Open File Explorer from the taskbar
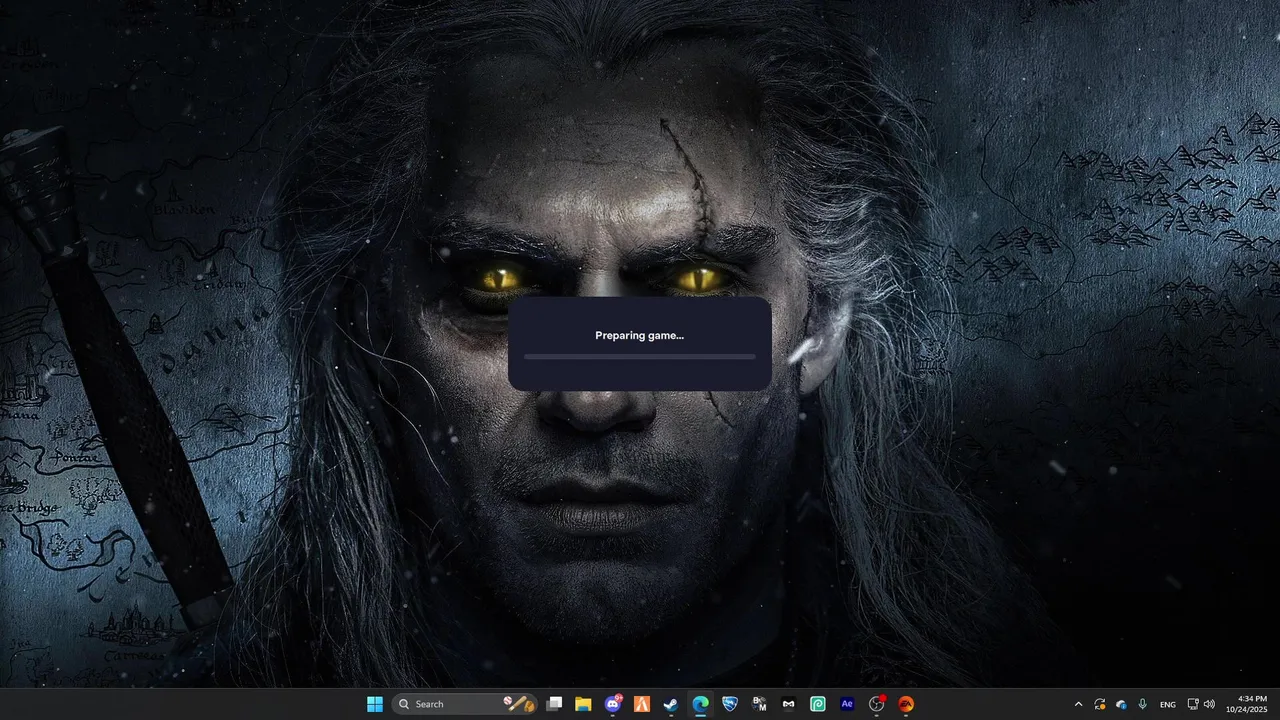 coord(583,704)
